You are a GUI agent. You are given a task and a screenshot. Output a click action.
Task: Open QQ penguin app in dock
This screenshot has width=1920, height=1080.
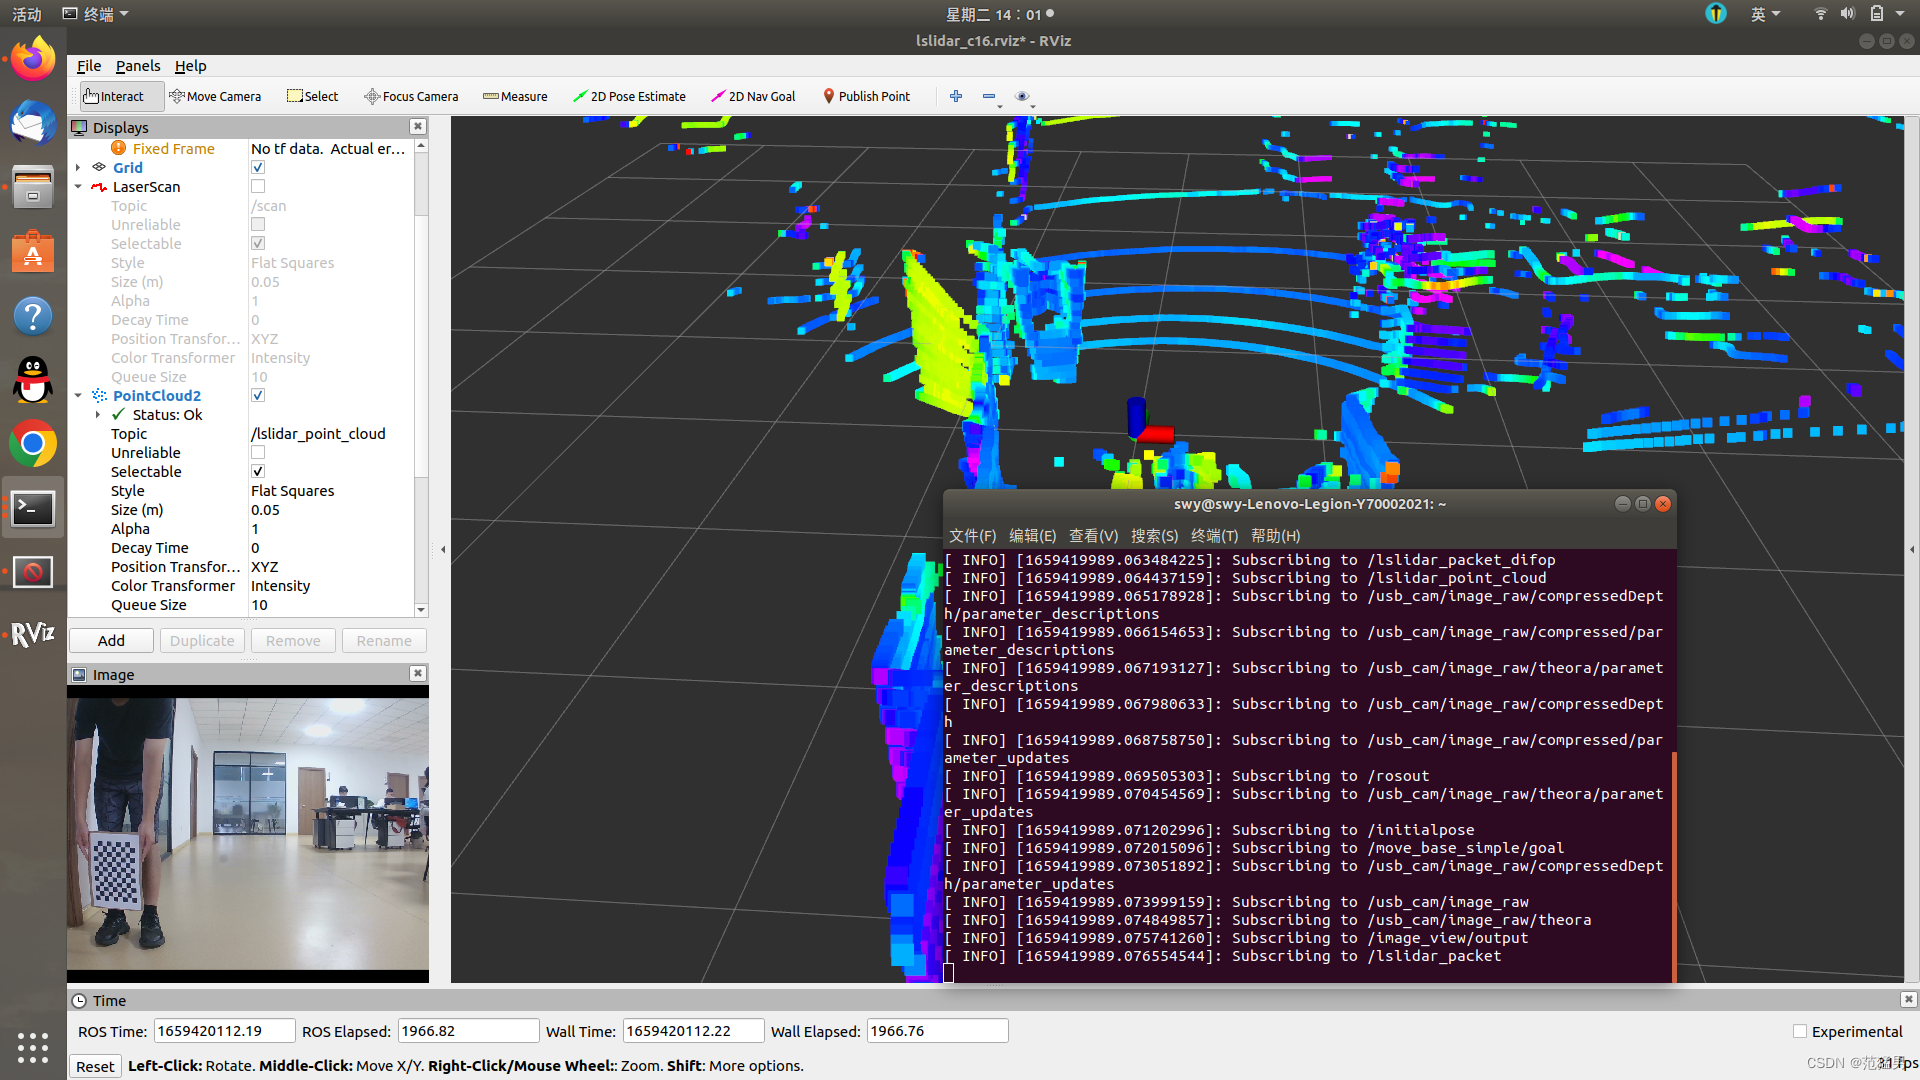33,380
